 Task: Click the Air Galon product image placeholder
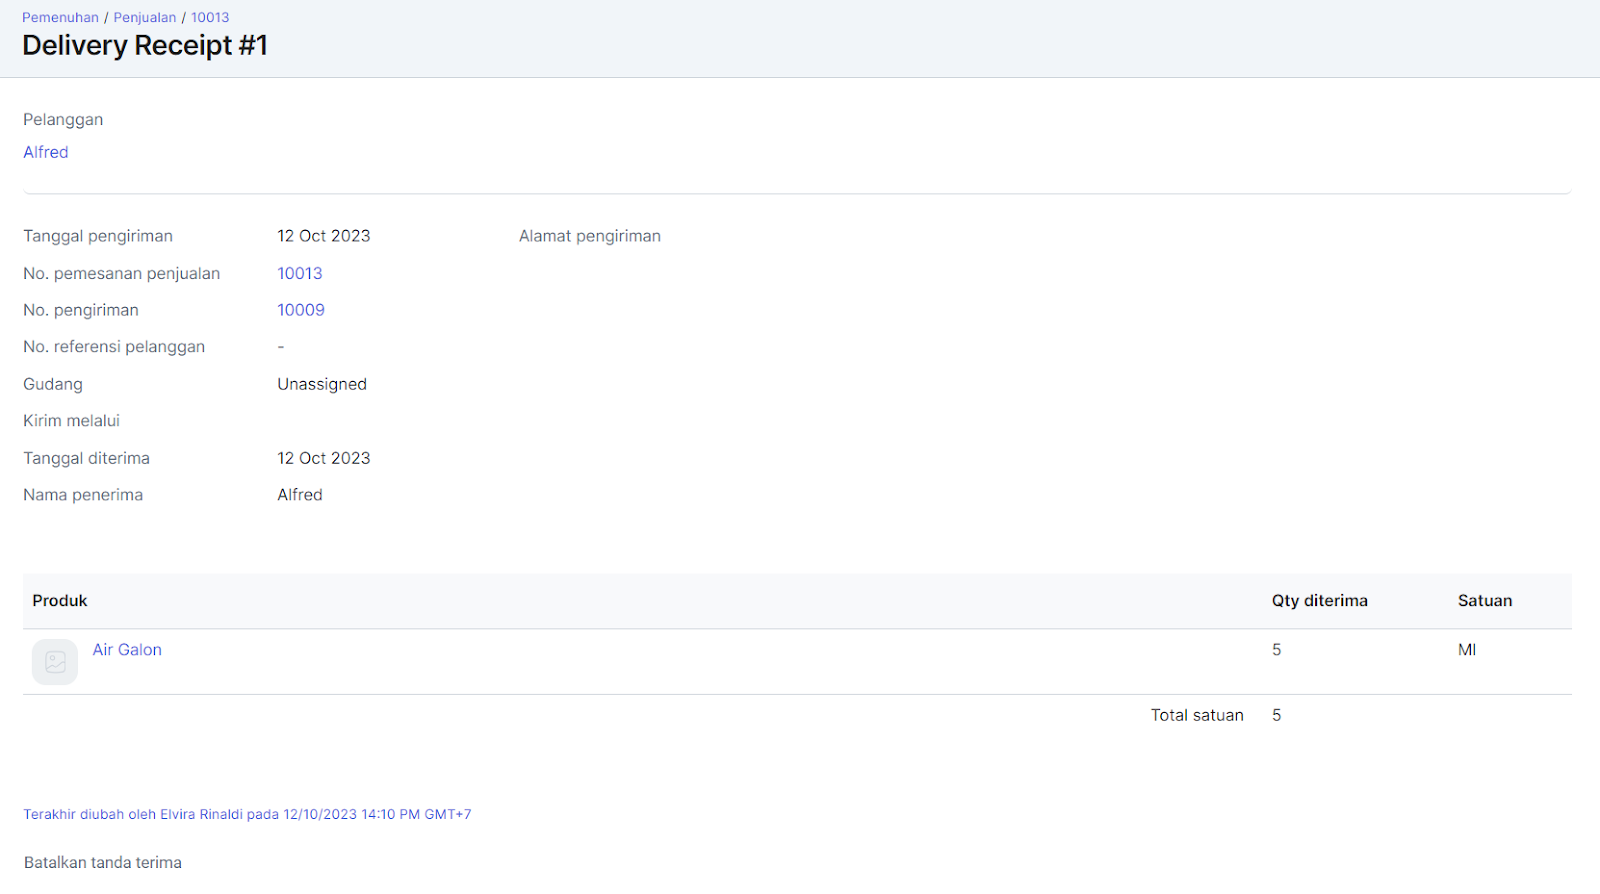[55, 662]
